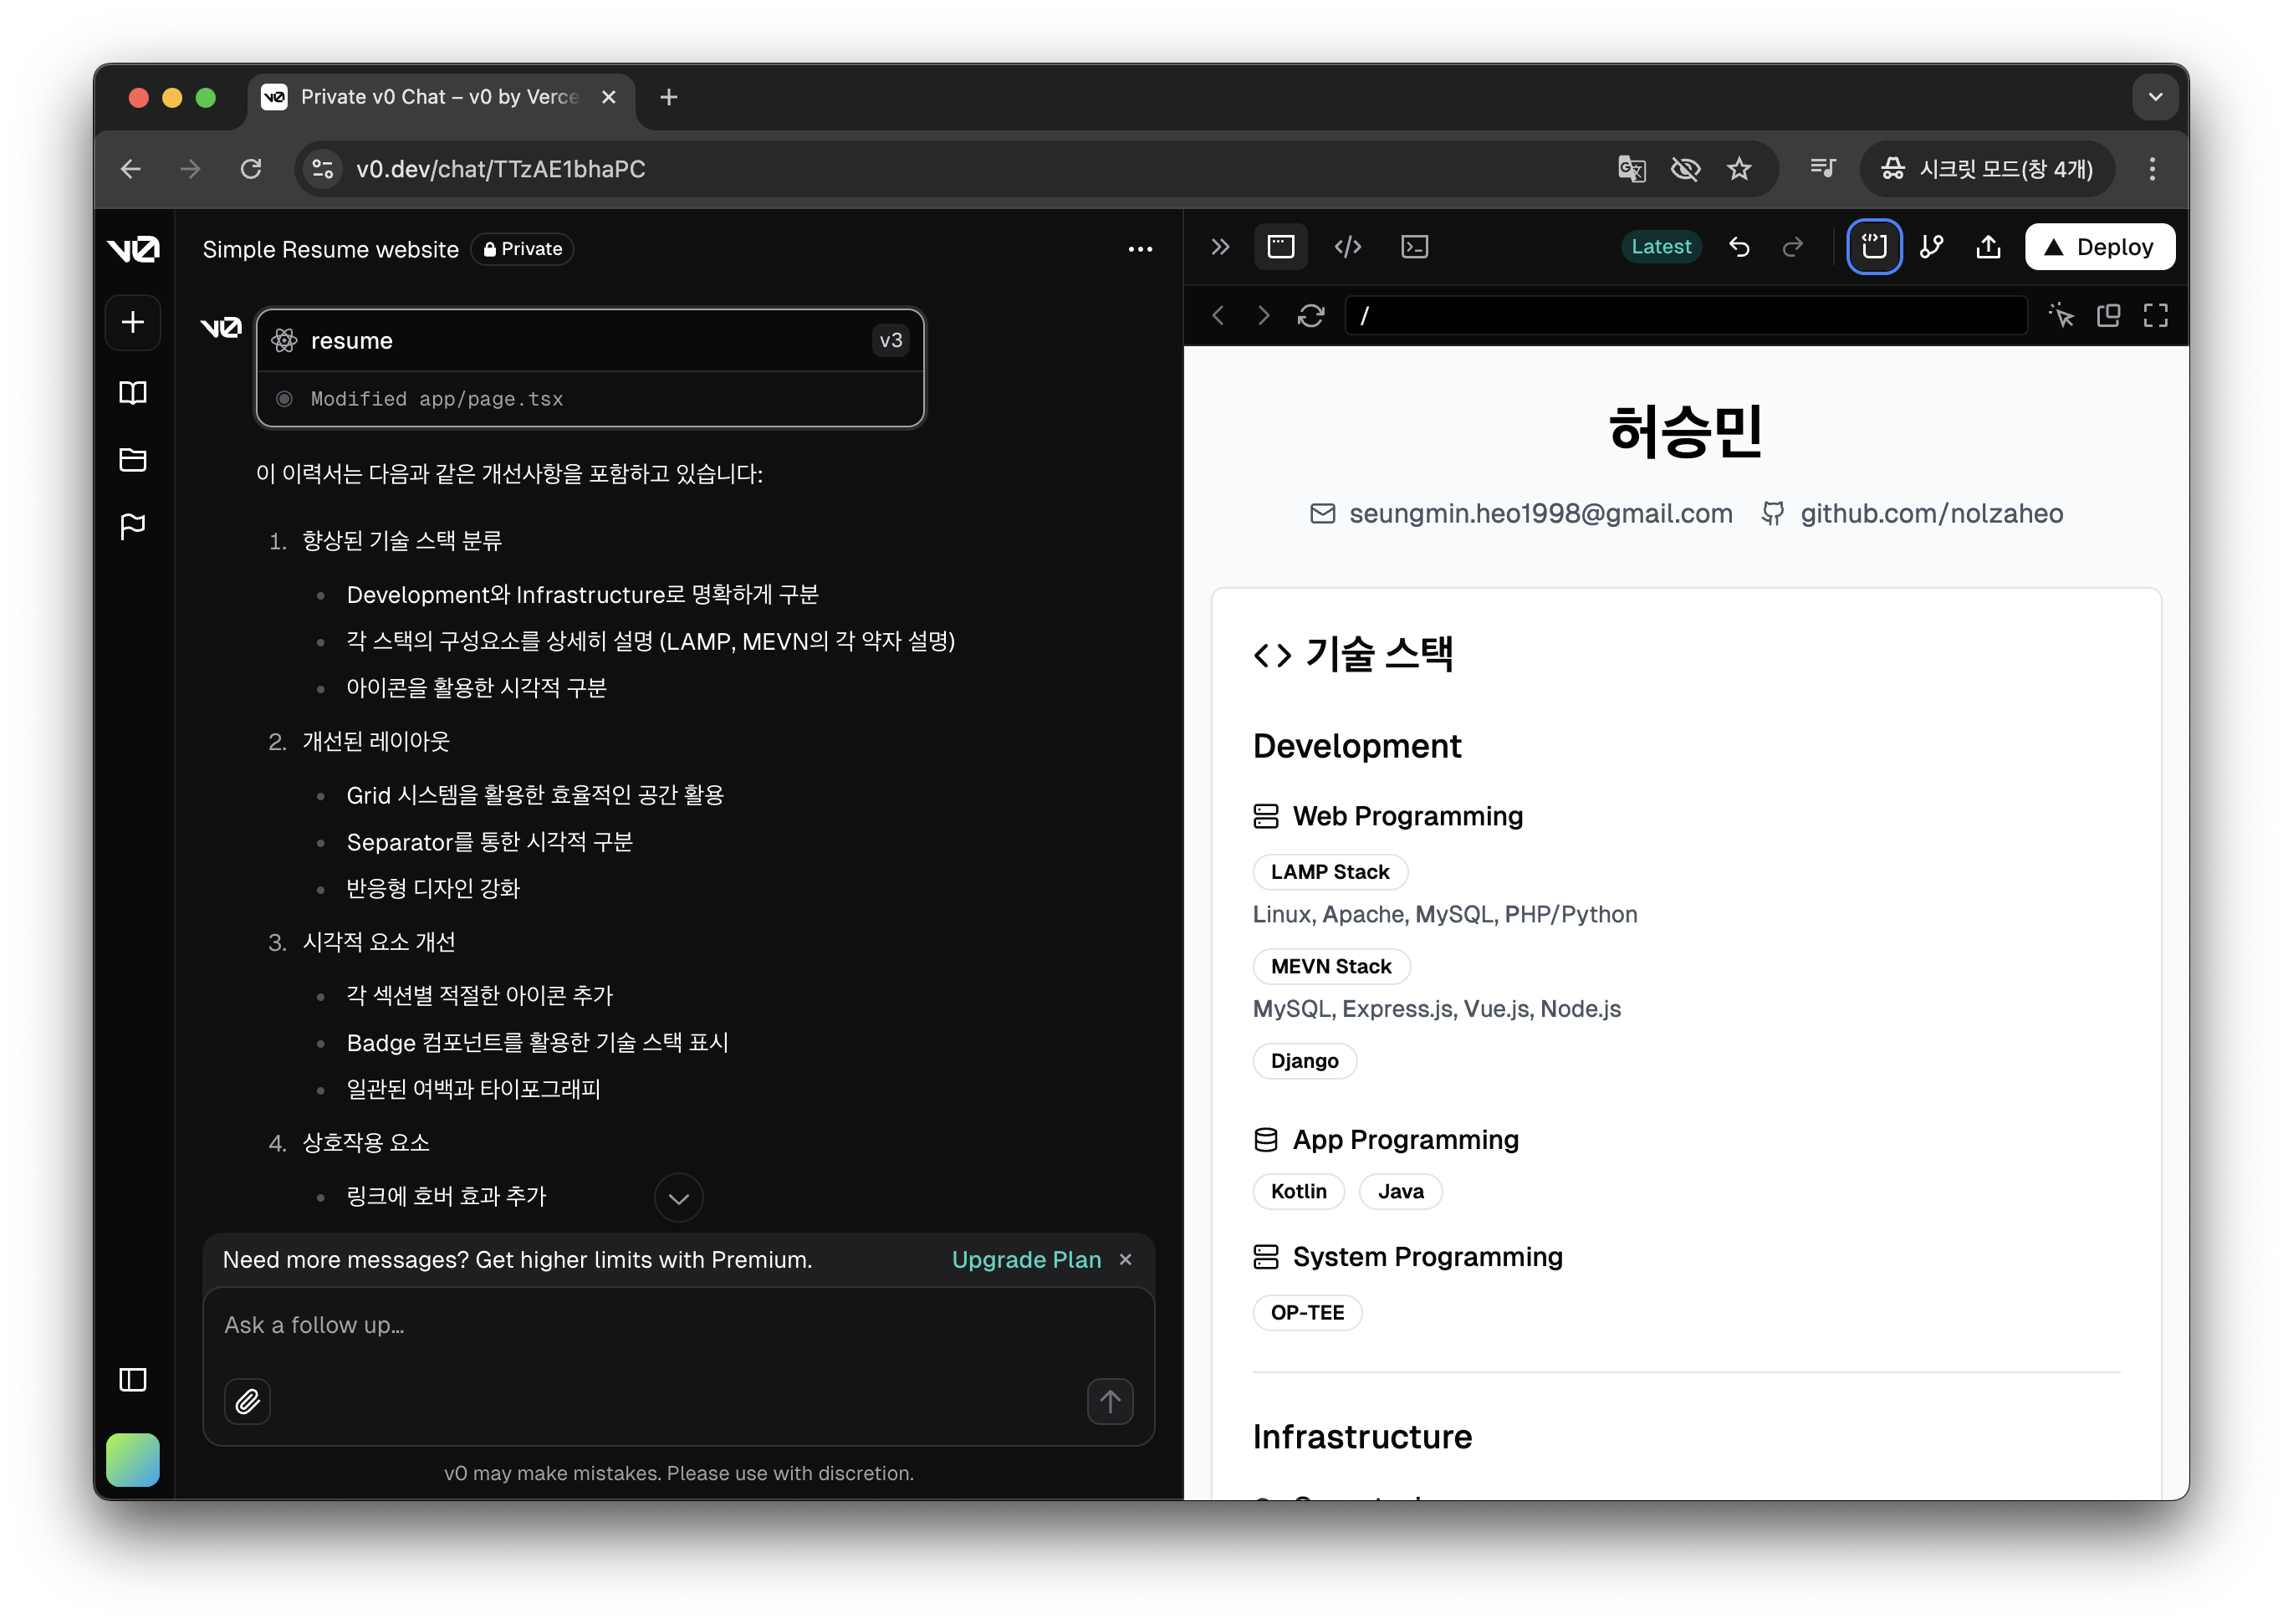The width and height of the screenshot is (2283, 1624).
Task: Open media controls icon in Chrome
Action: coord(1822,169)
